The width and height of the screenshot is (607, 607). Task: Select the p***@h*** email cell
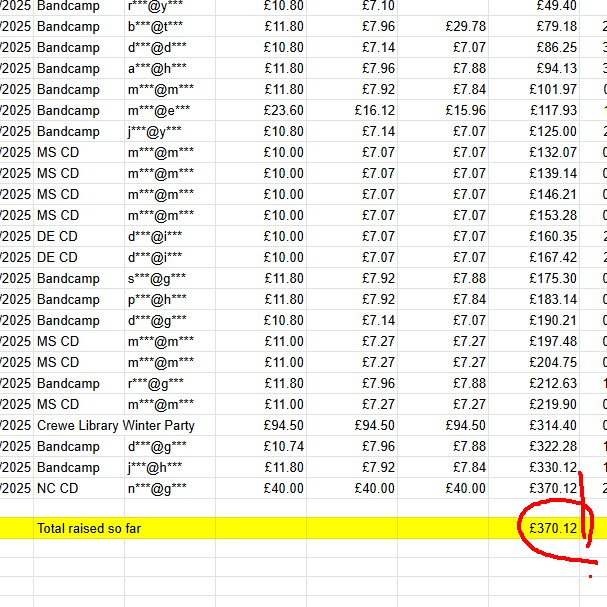156,299
